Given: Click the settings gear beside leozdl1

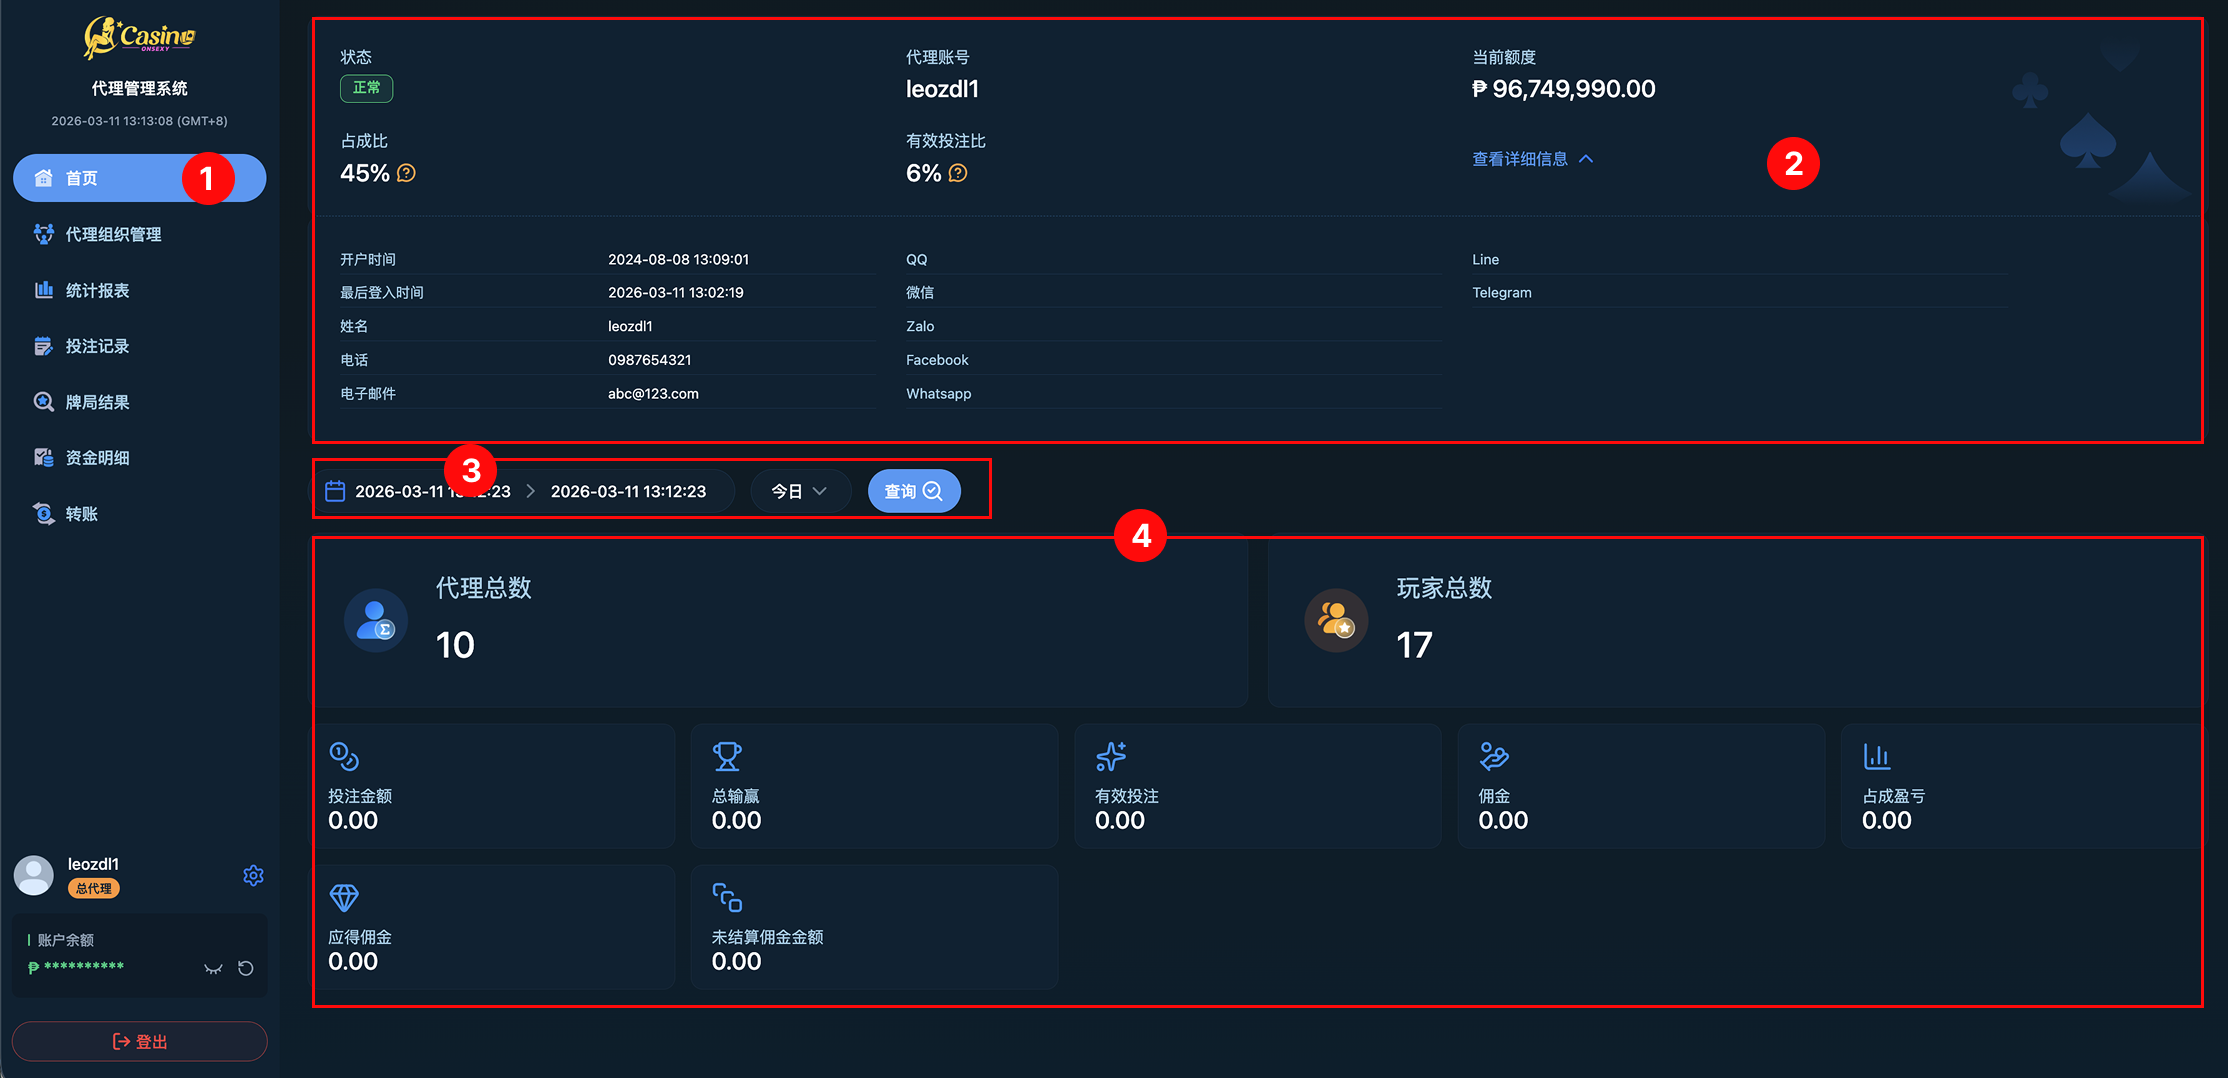Looking at the screenshot, I should pos(253,875).
